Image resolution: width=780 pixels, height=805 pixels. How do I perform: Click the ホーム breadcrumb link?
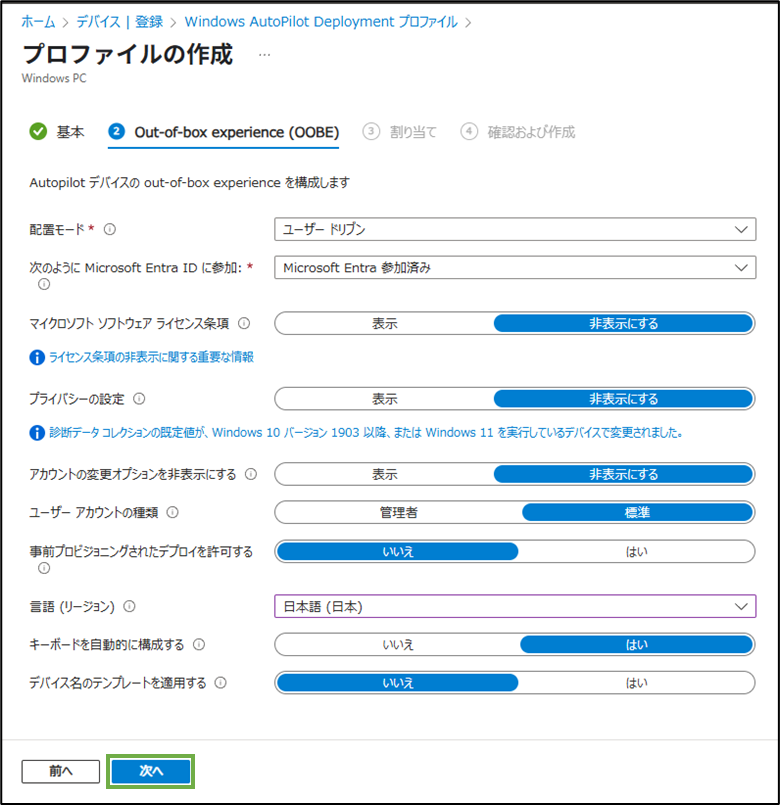tap(38, 22)
